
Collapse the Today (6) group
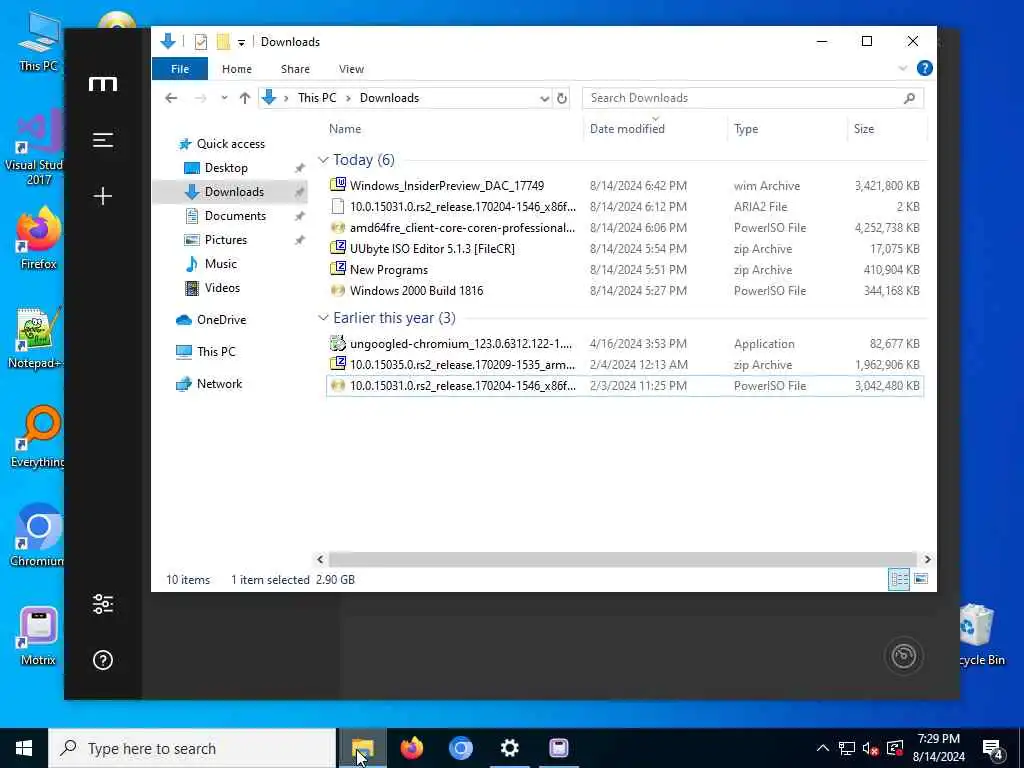click(x=323, y=160)
